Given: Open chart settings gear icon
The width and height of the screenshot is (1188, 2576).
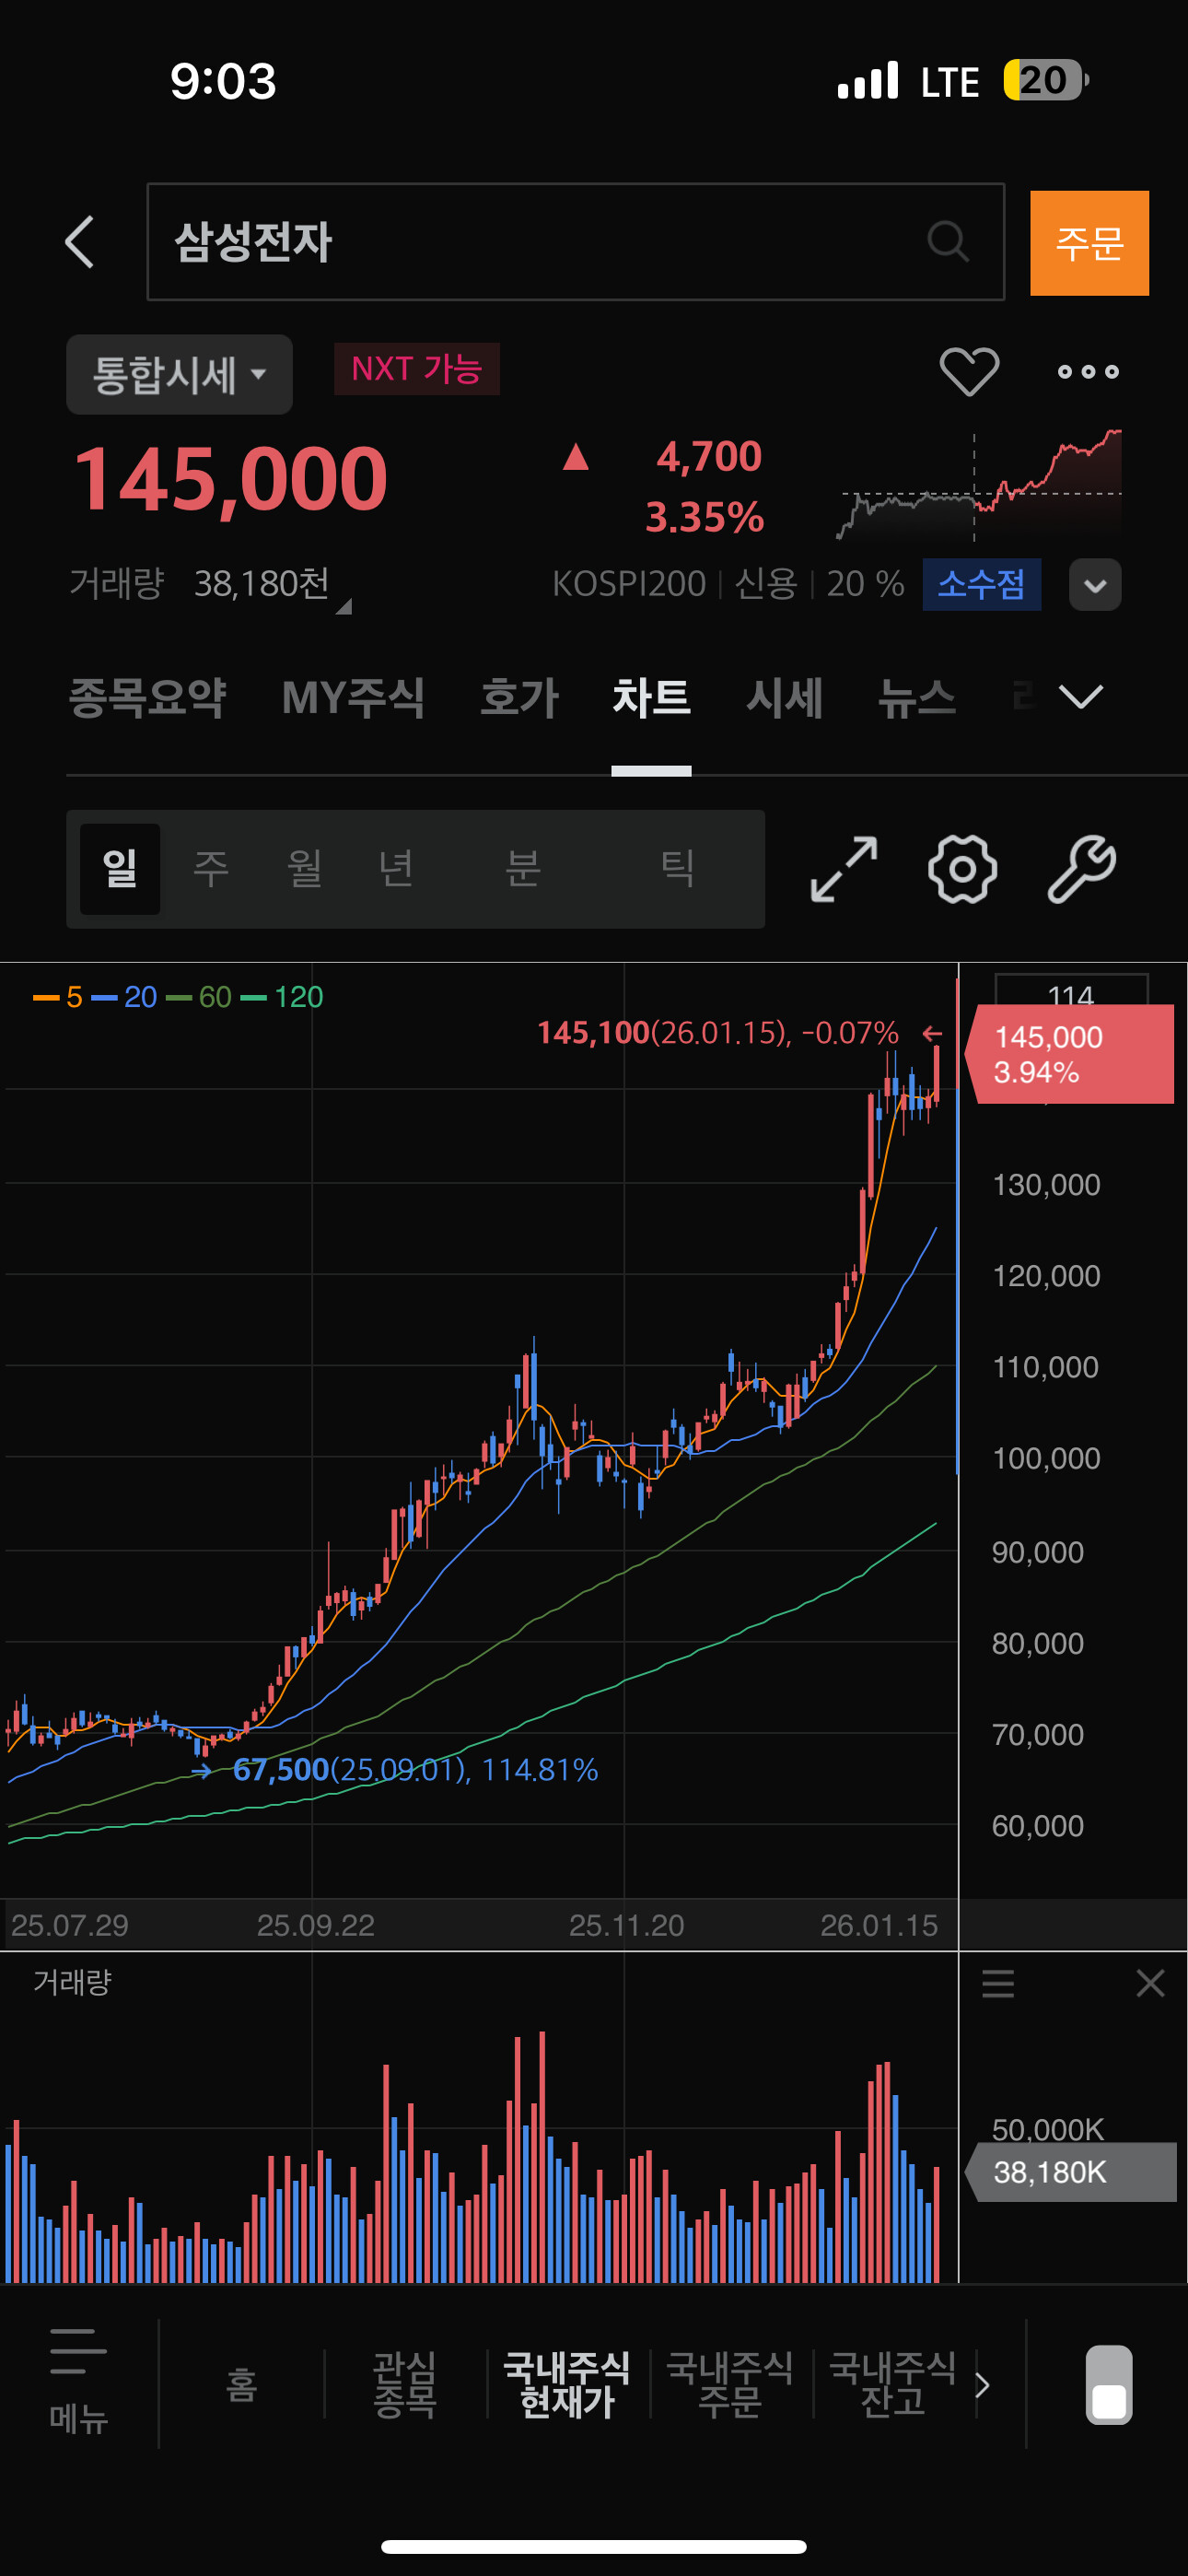Looking at the screenshot, I should tap(962, 869).
